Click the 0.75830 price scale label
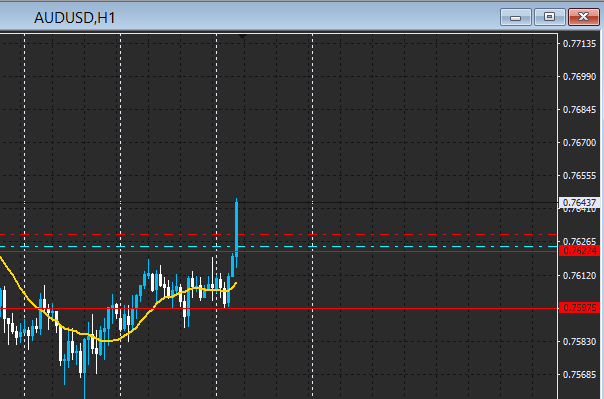This screenshot has height=399, width=604. point(579,342)
